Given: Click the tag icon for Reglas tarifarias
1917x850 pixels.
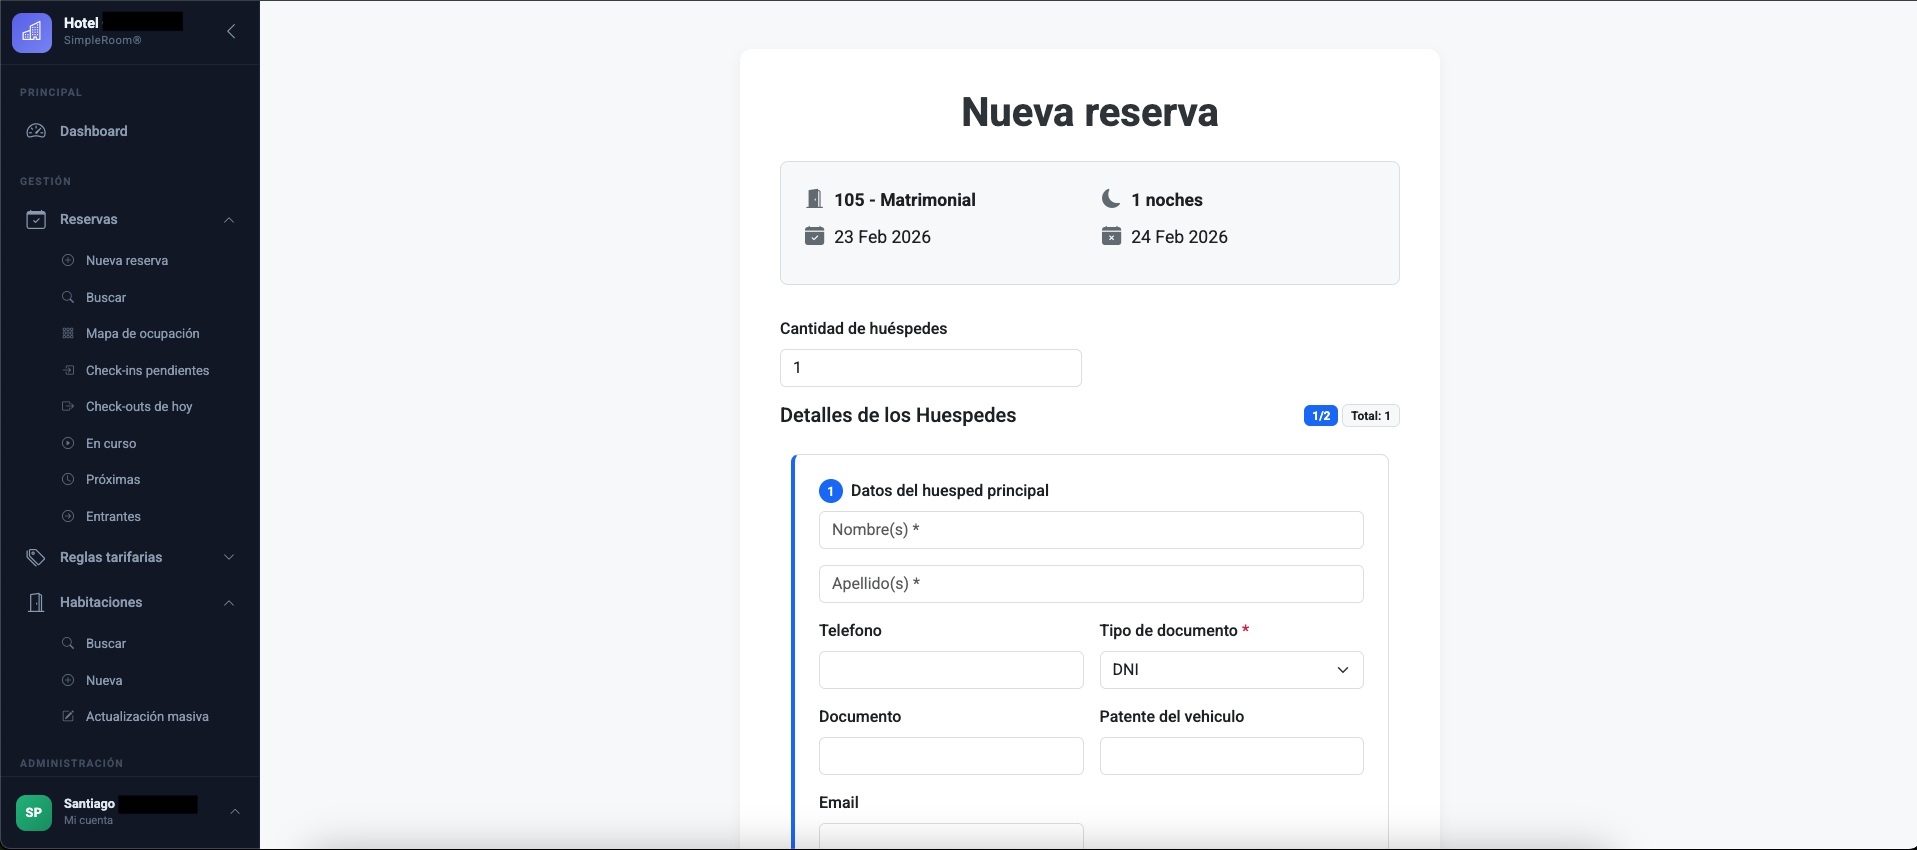Looking at the screenshot, I should 36,557.
